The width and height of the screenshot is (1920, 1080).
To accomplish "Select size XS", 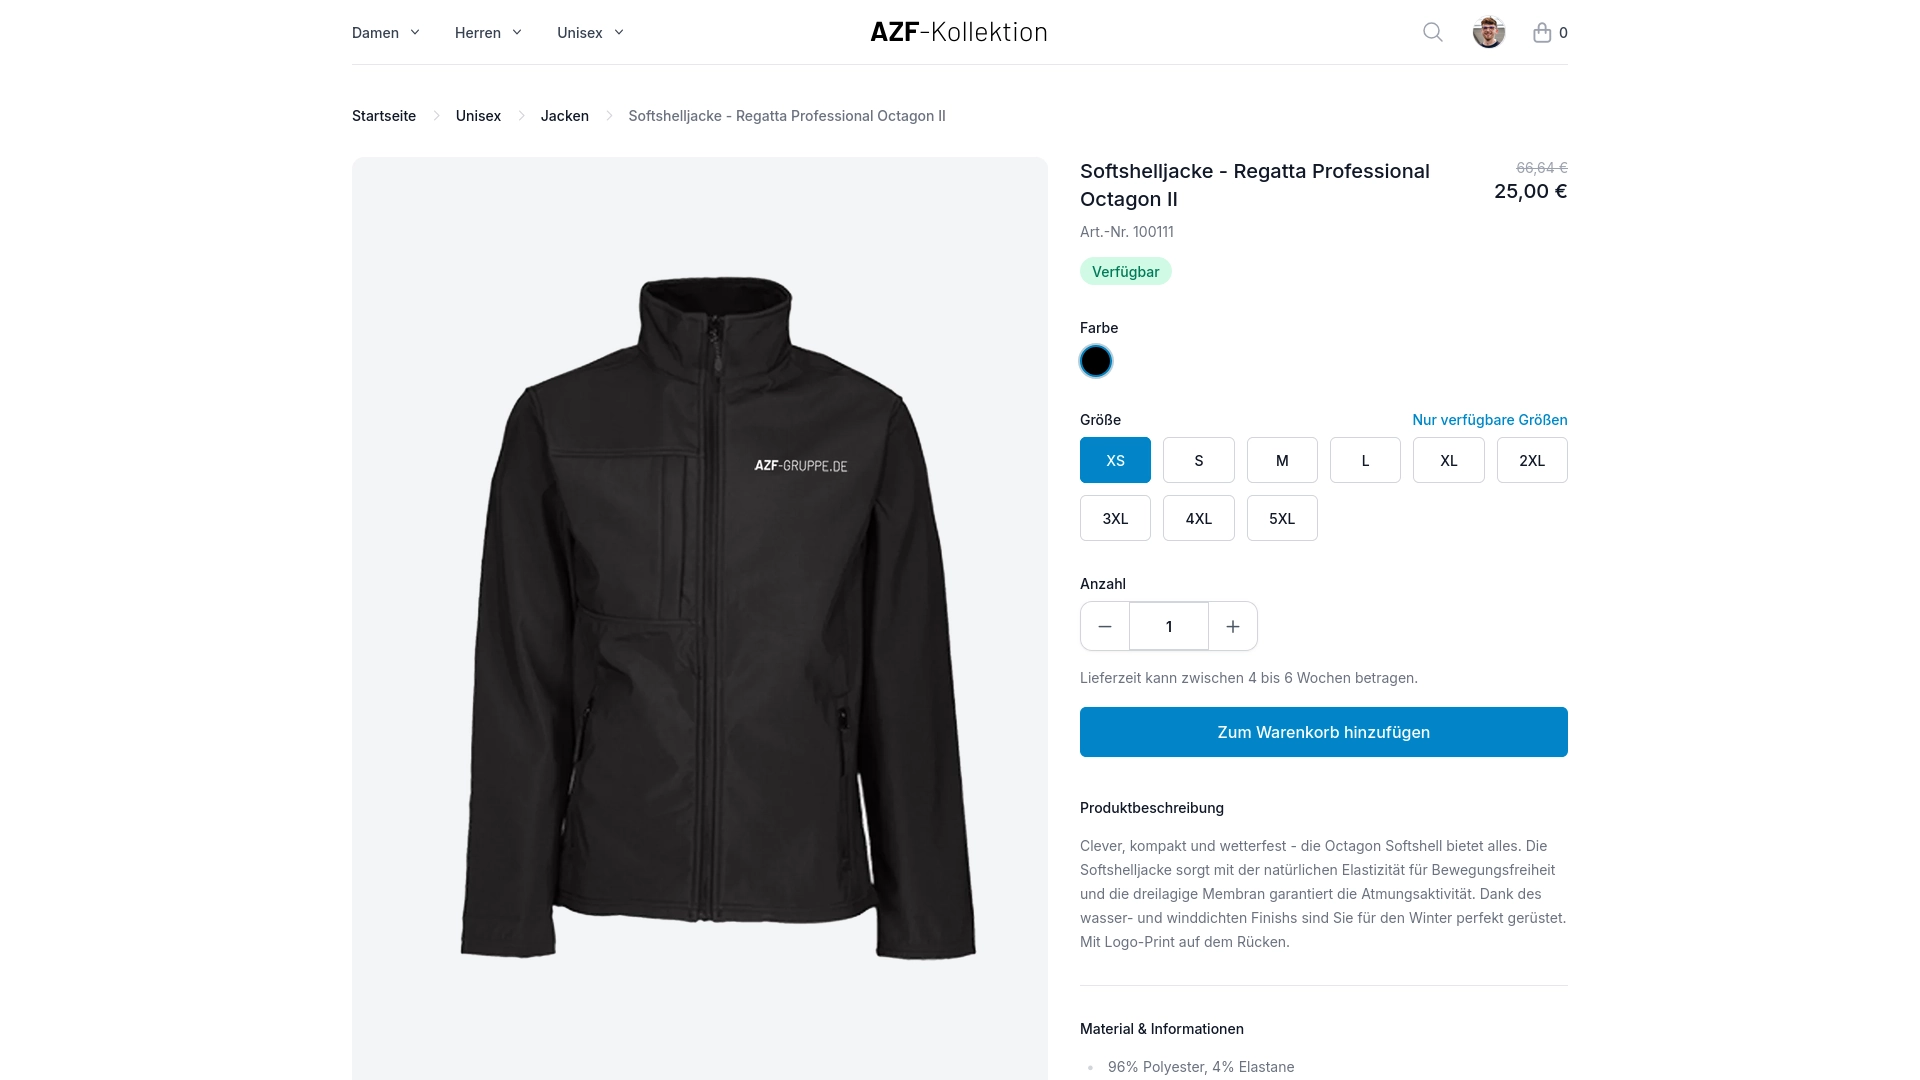I will click(x=1115, y=460).
